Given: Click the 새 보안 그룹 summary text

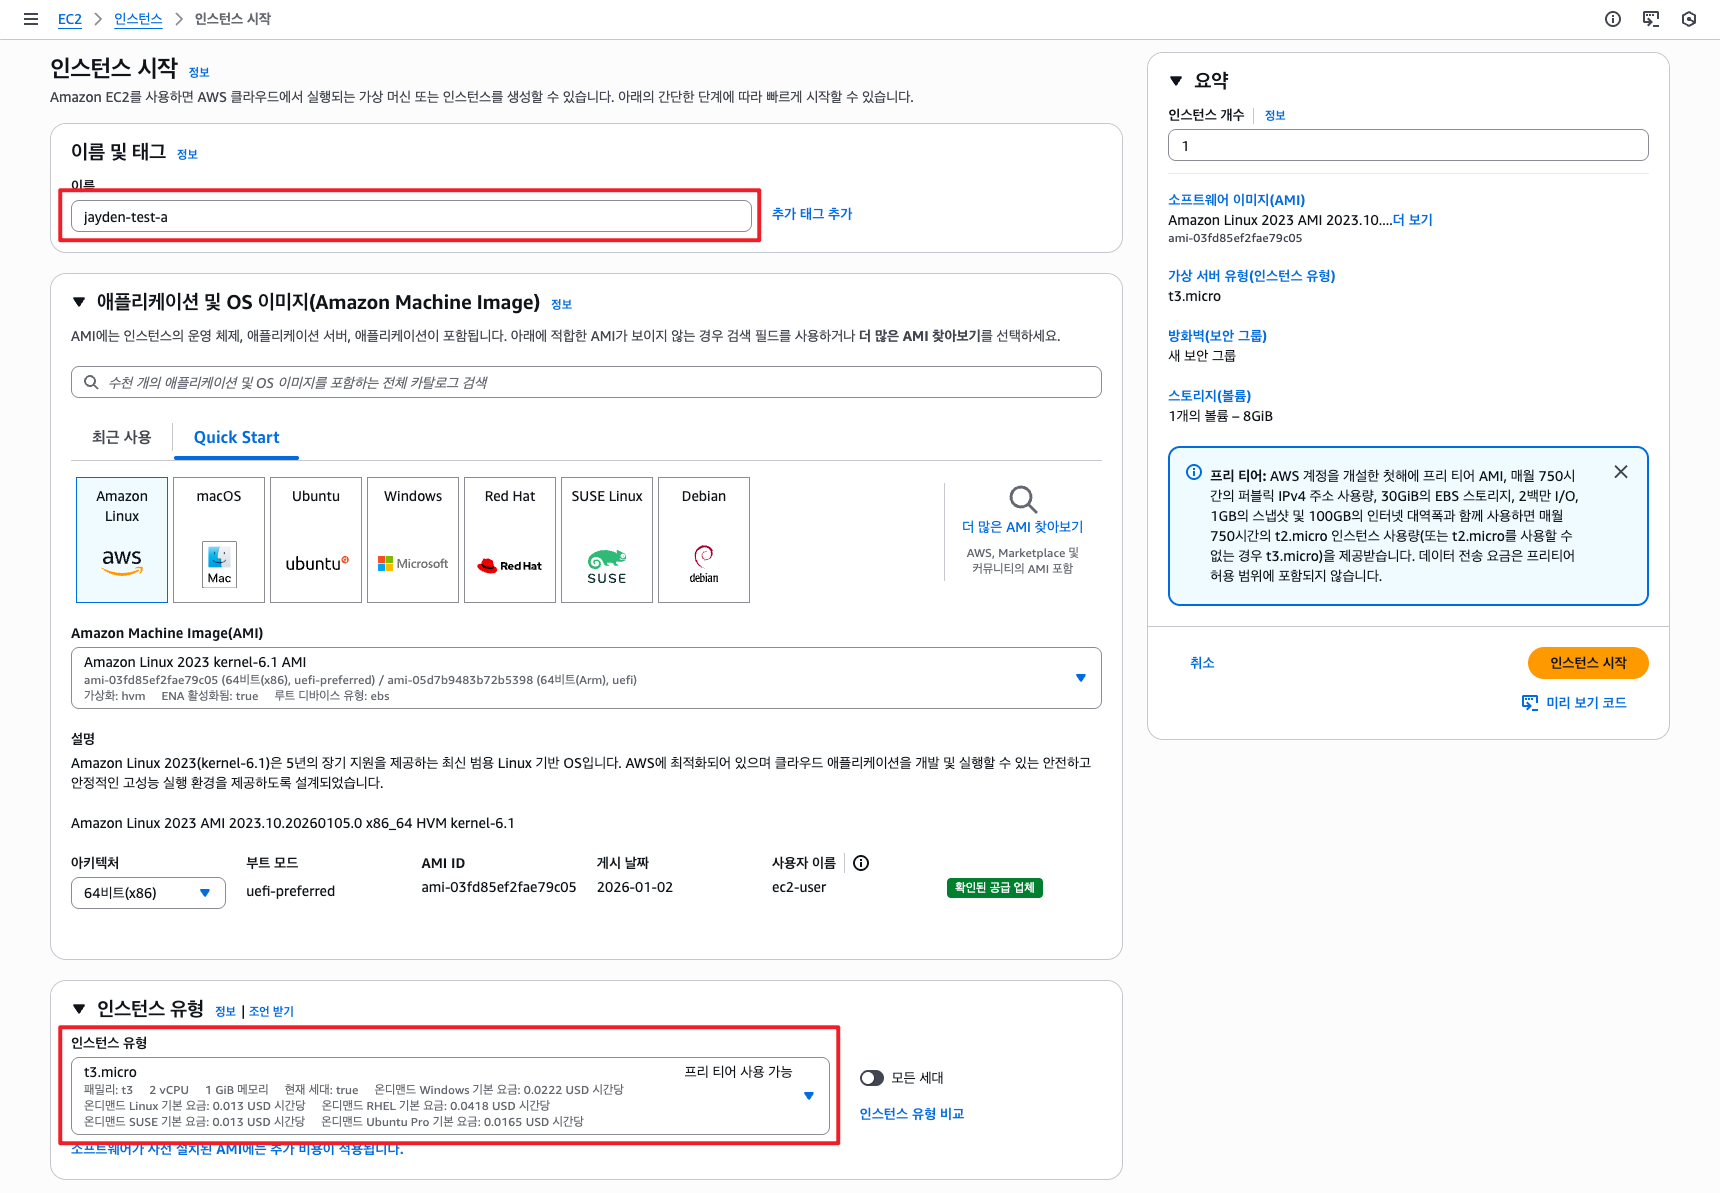Looking at the screenshot, I should point(1202,356).
